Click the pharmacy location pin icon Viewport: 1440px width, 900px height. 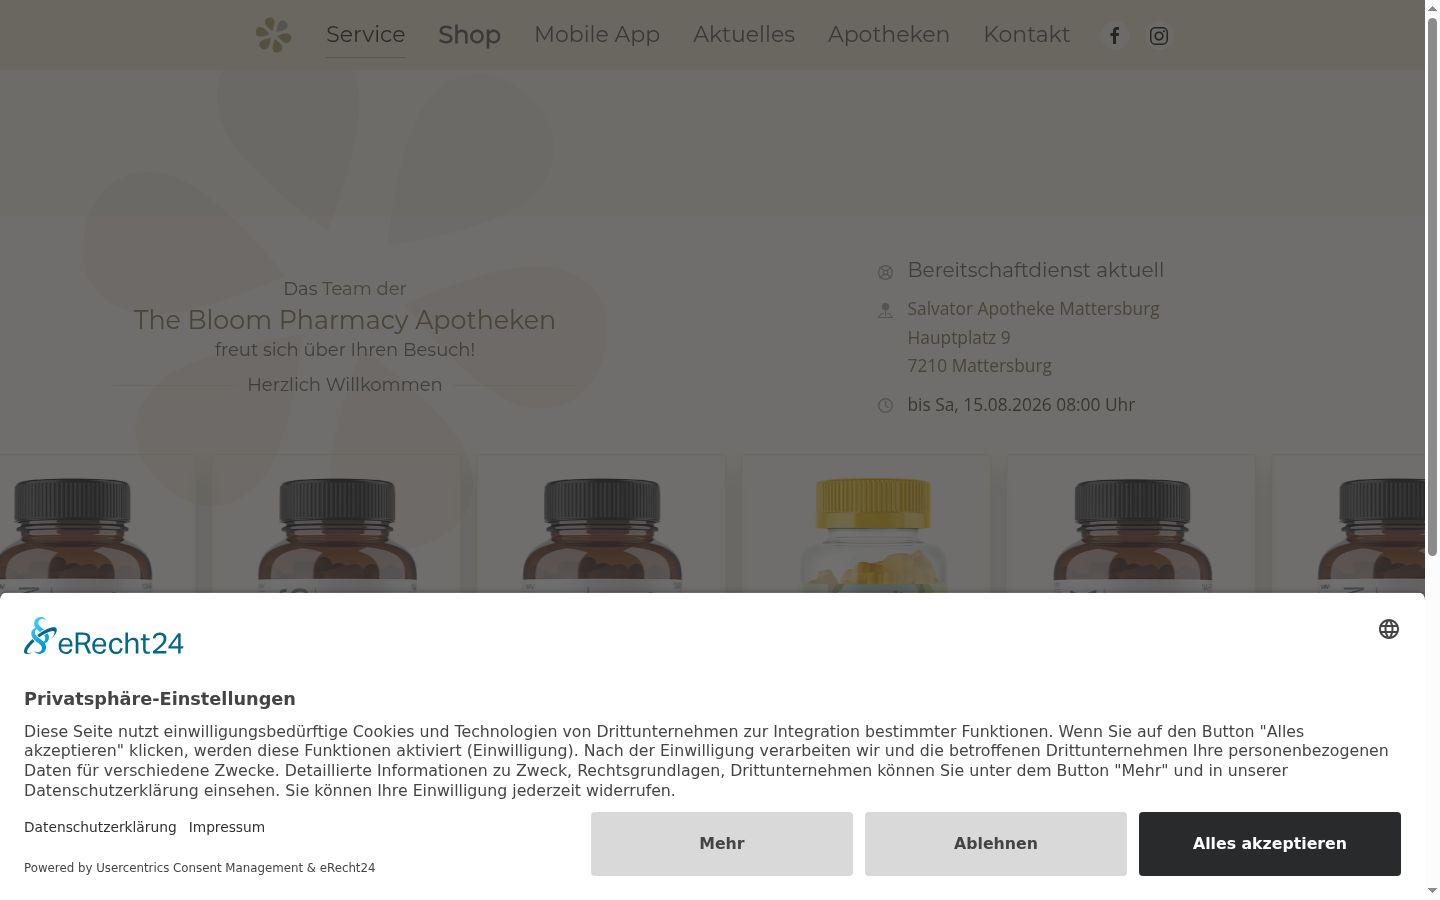885,310
